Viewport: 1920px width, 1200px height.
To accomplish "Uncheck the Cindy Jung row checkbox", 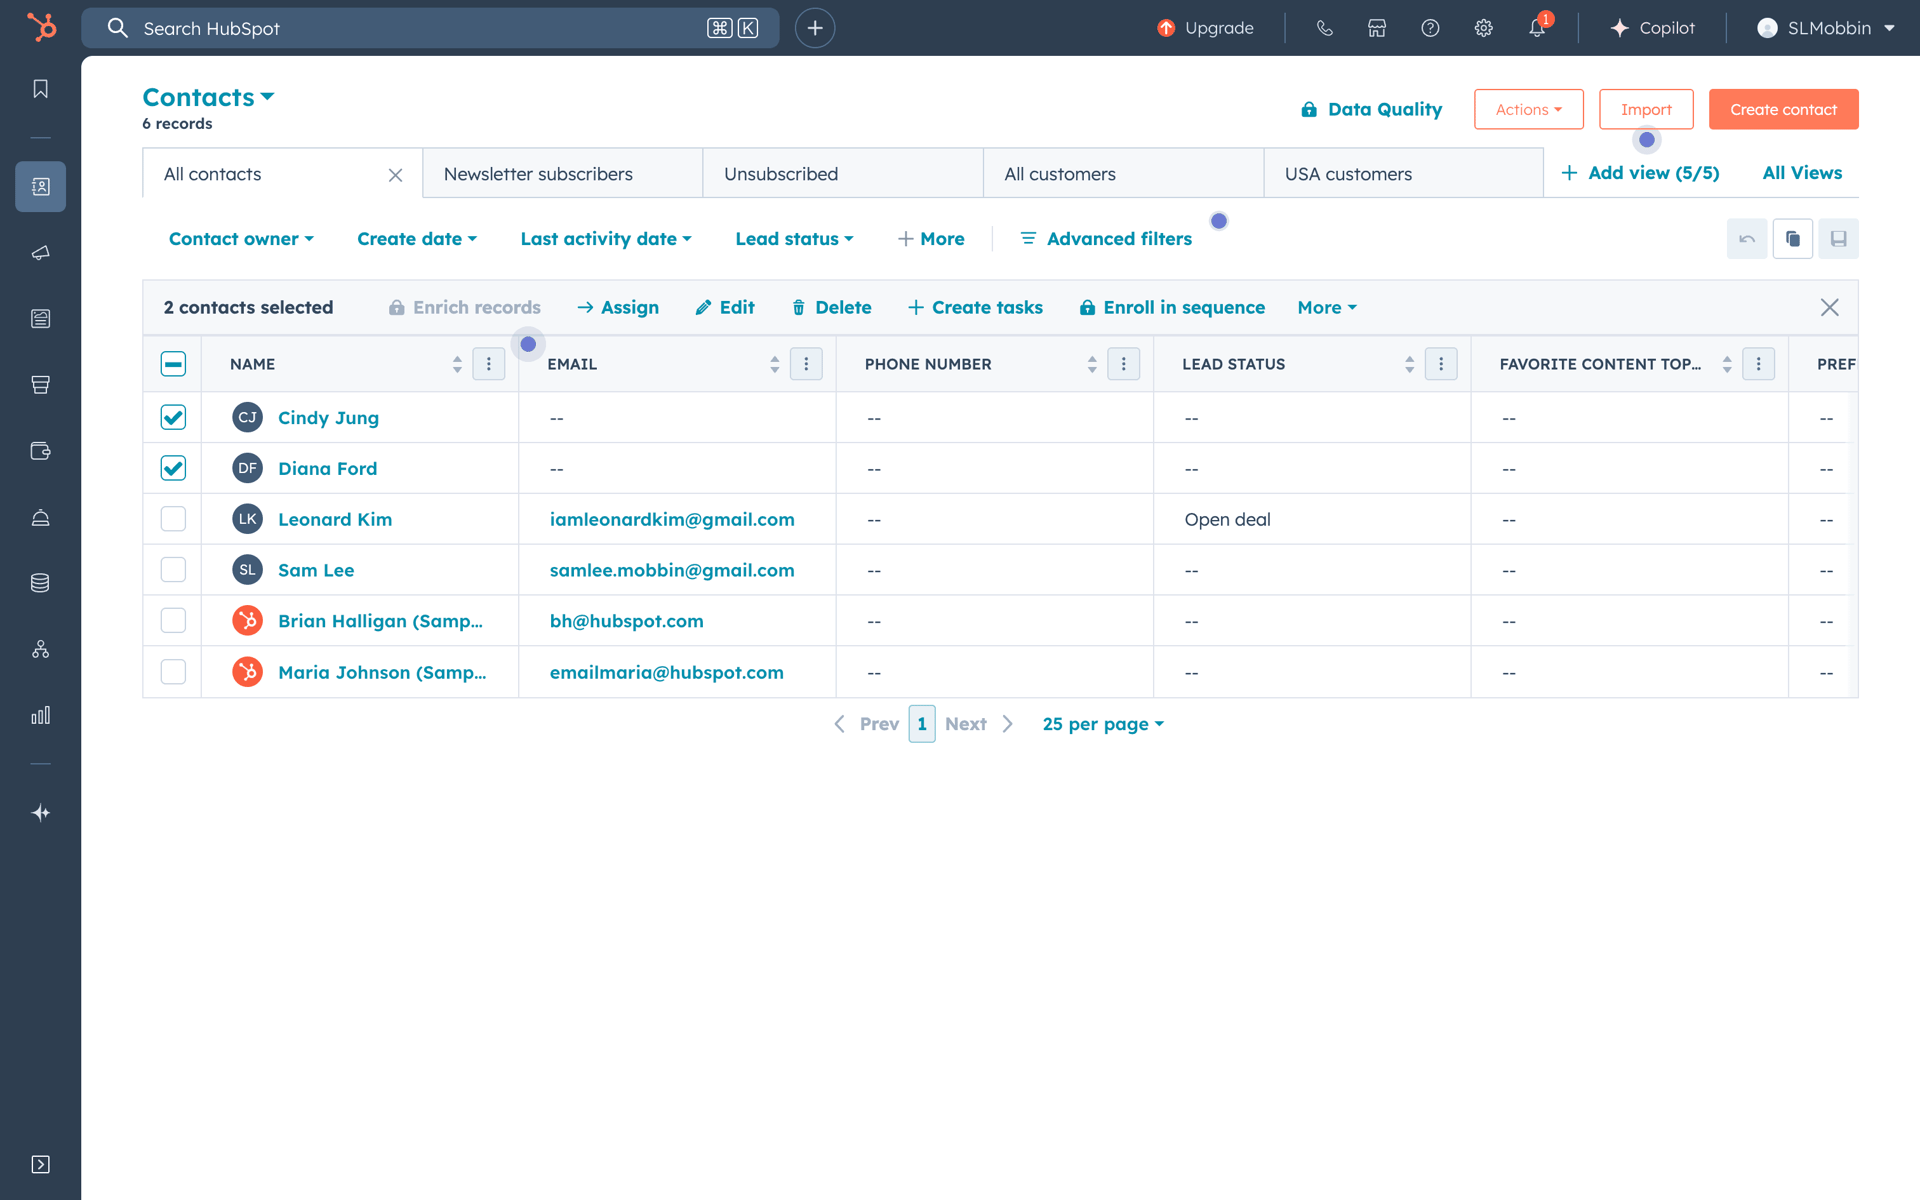I will pos(173,417).
